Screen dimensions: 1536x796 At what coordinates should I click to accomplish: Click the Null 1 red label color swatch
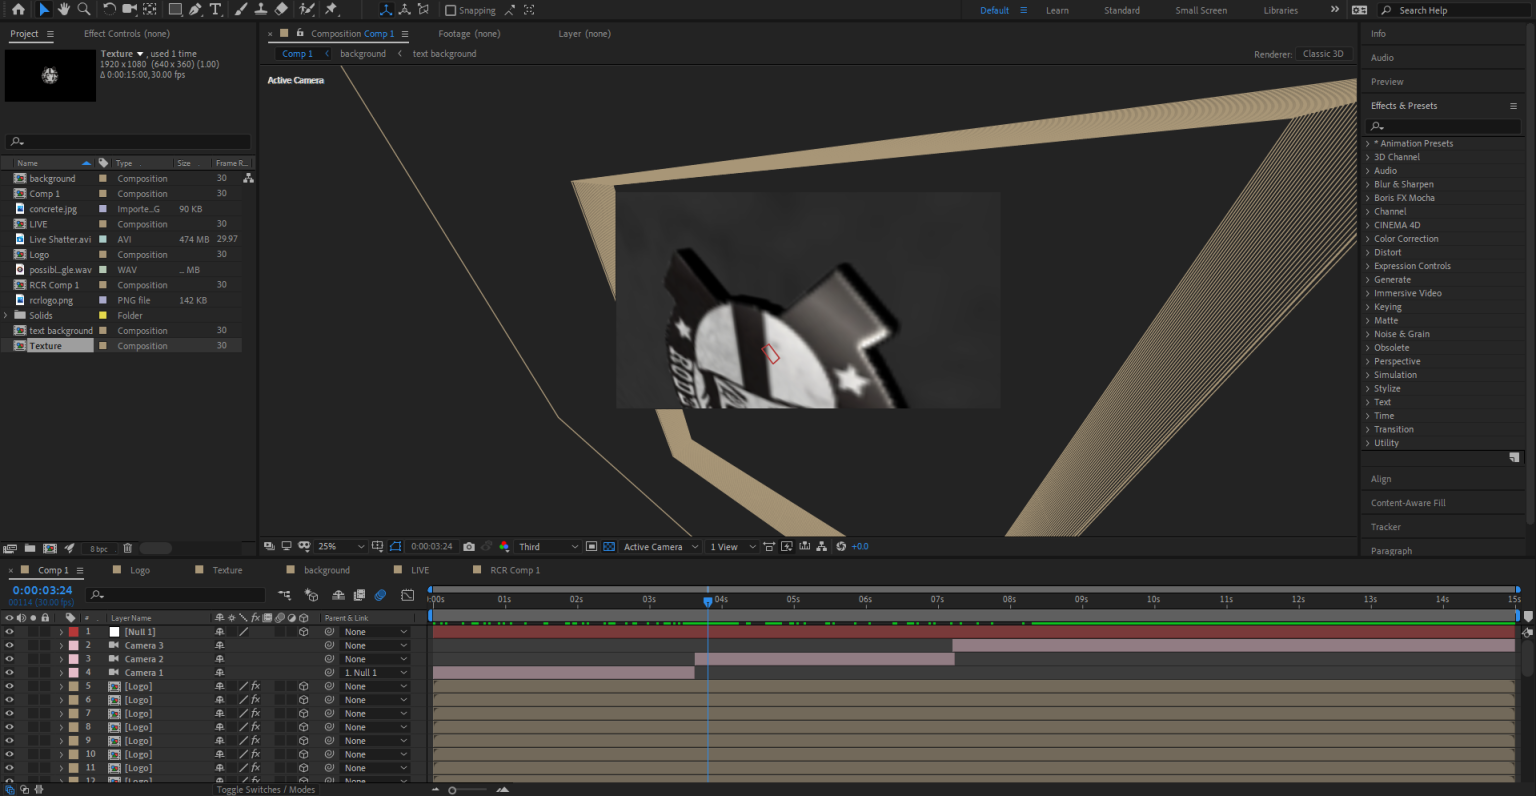(73, 632)
